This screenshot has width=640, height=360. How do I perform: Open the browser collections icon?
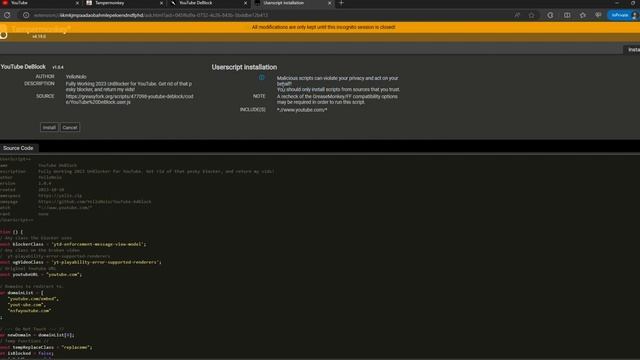(598, 15)
